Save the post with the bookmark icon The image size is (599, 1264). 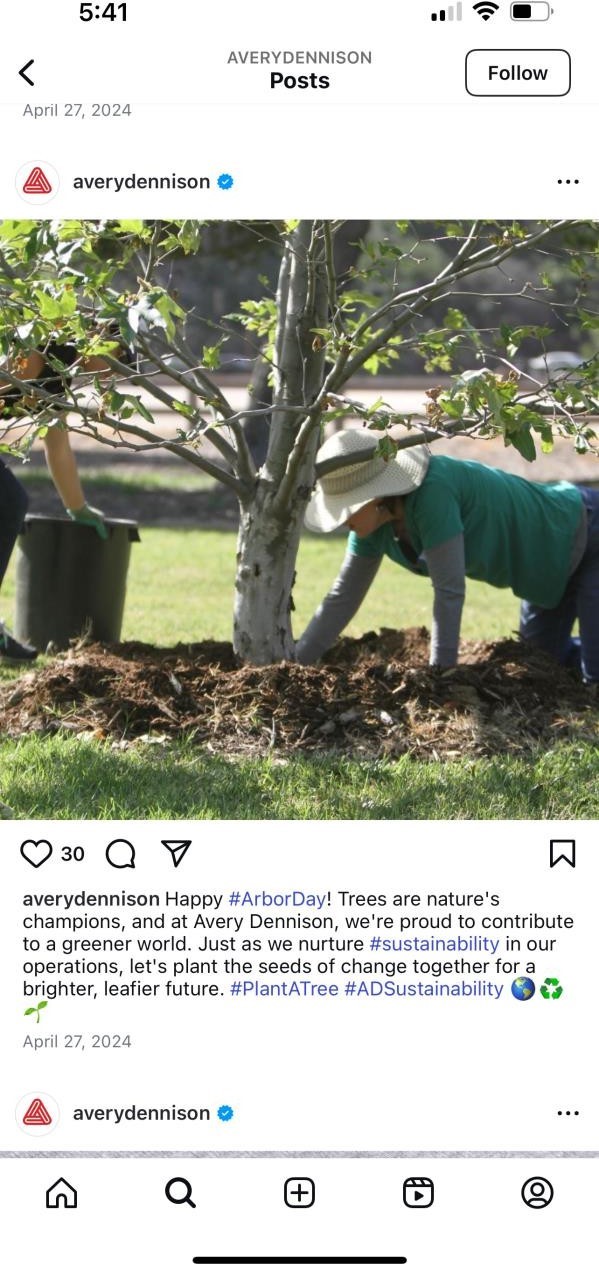(562, 853)
